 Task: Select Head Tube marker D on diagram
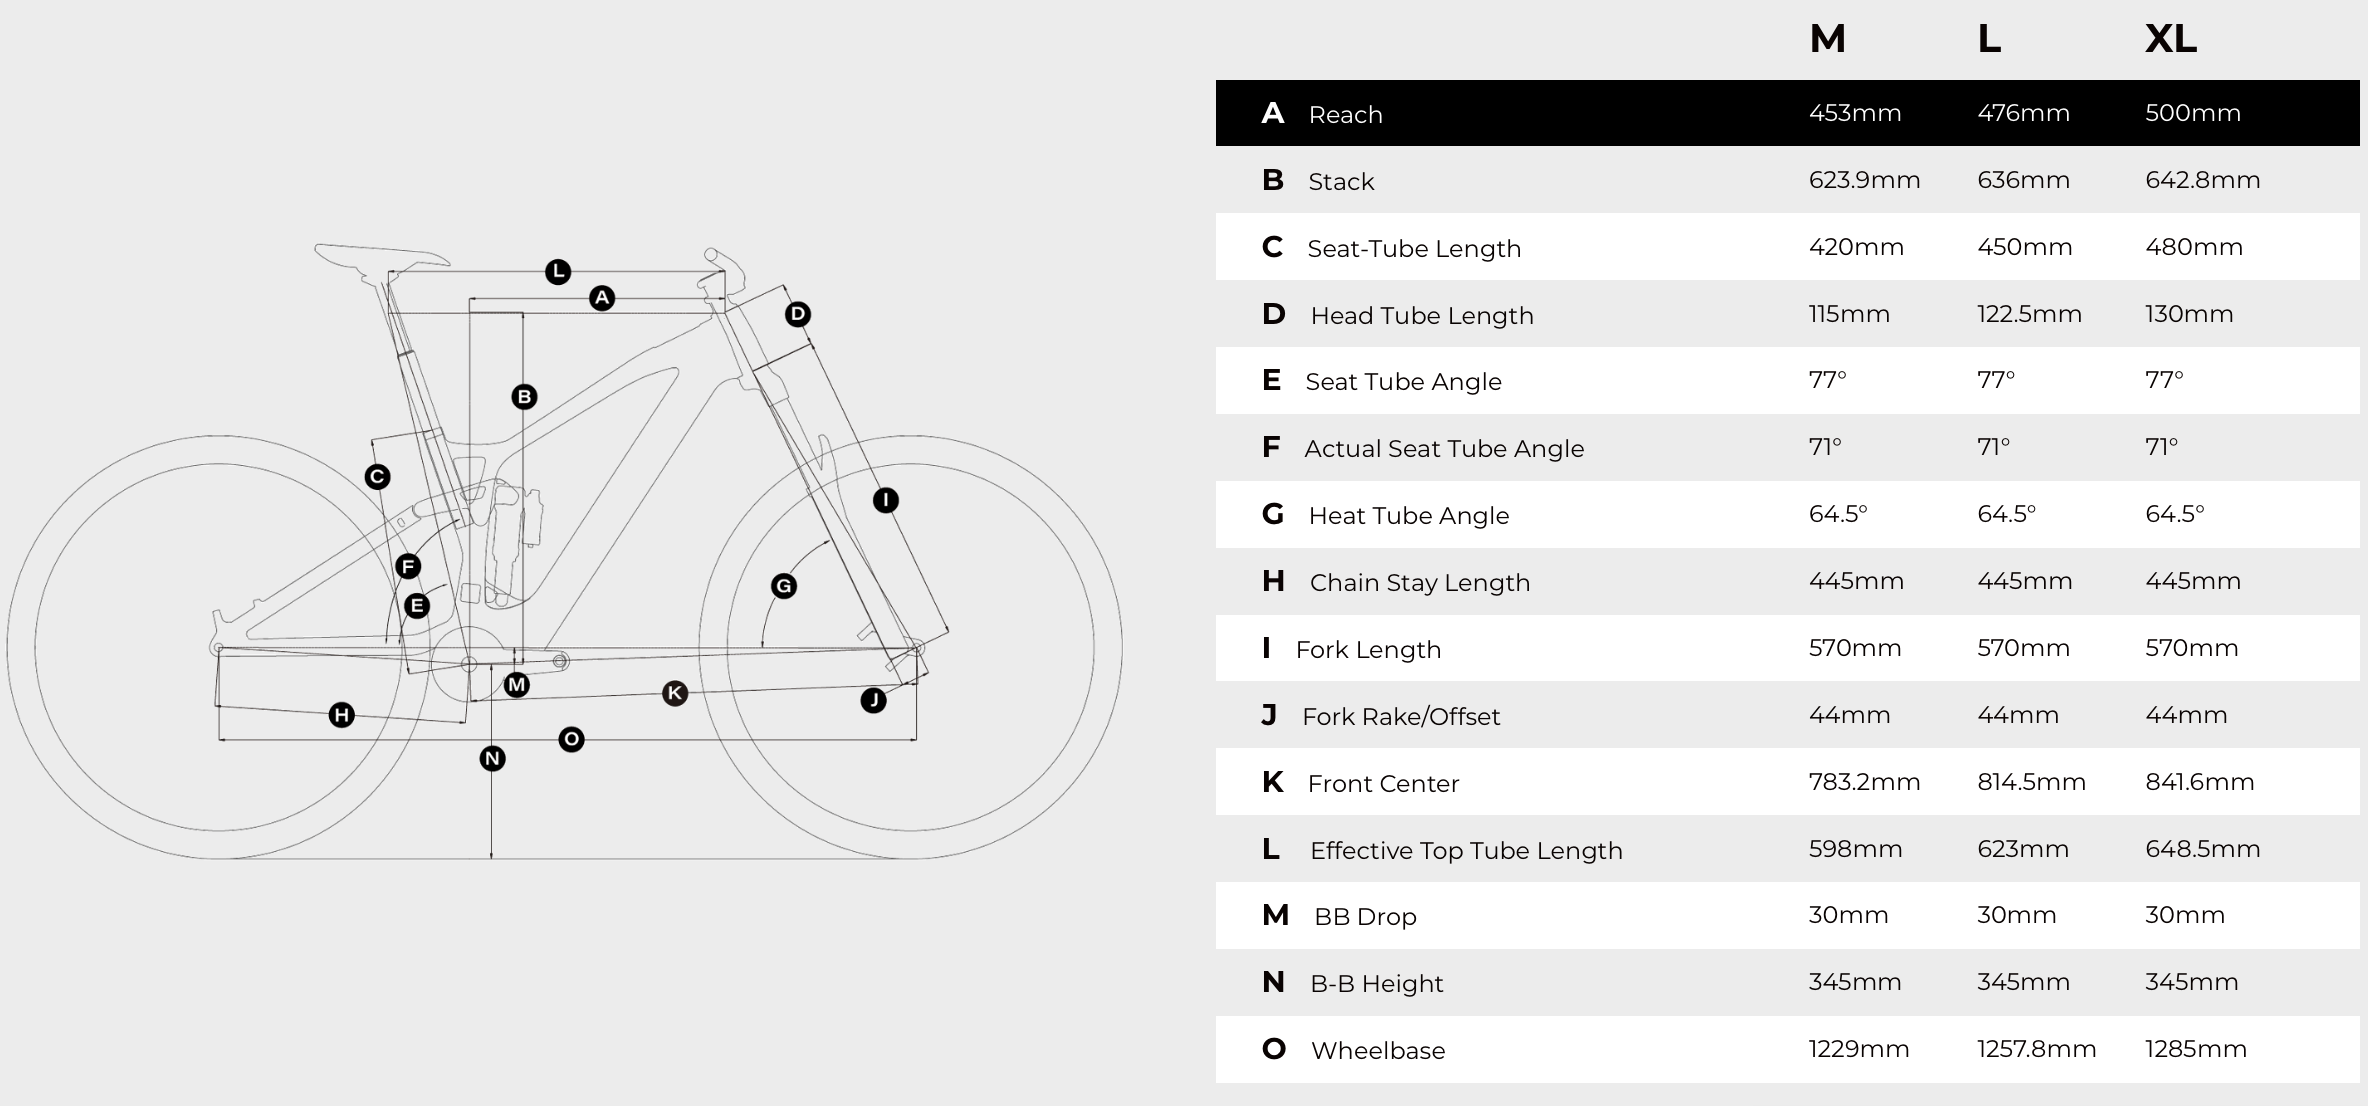[797, 315]
